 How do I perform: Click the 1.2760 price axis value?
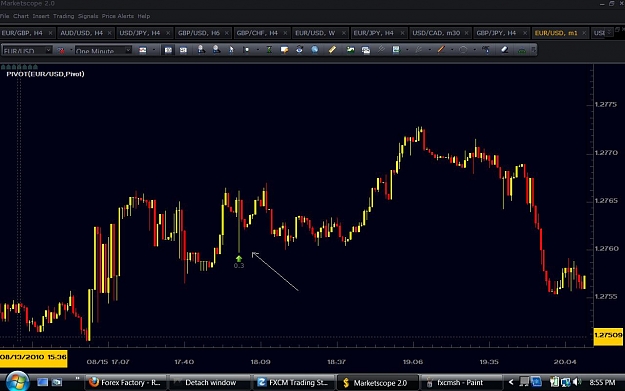pyautogui.click(x=606, y=248)
